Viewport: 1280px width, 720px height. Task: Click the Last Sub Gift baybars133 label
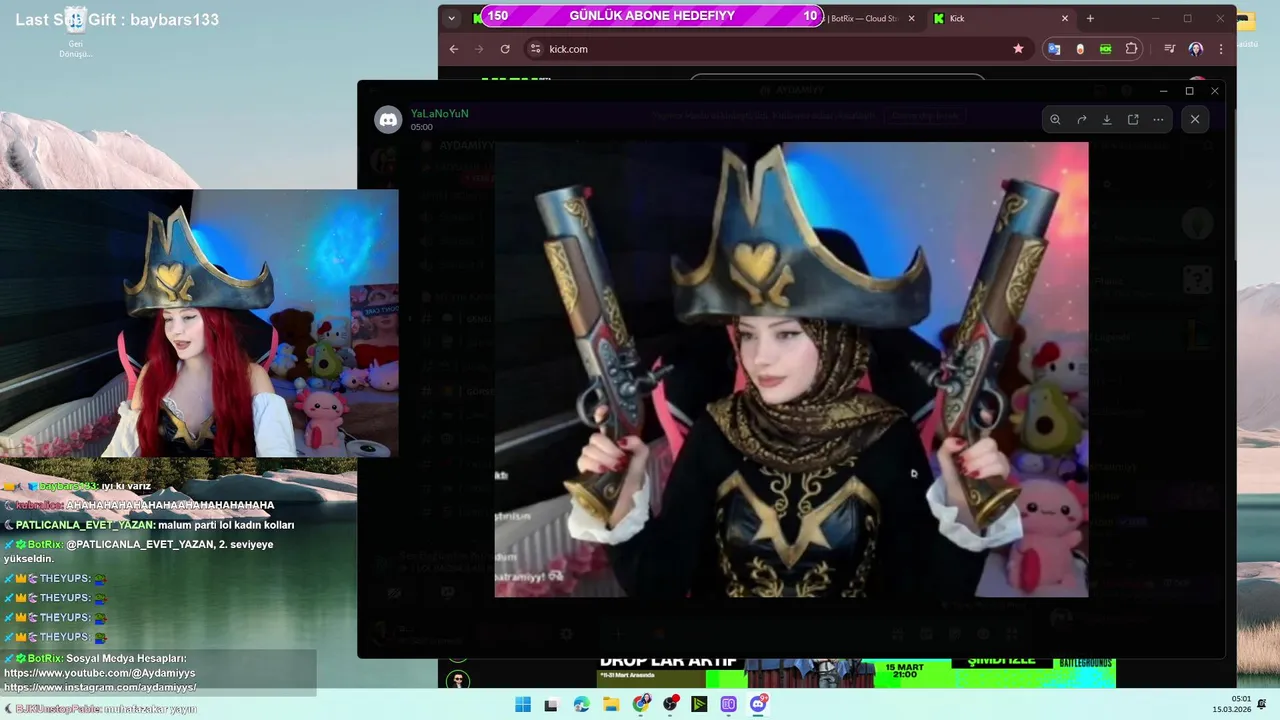[x=117, y=19]
